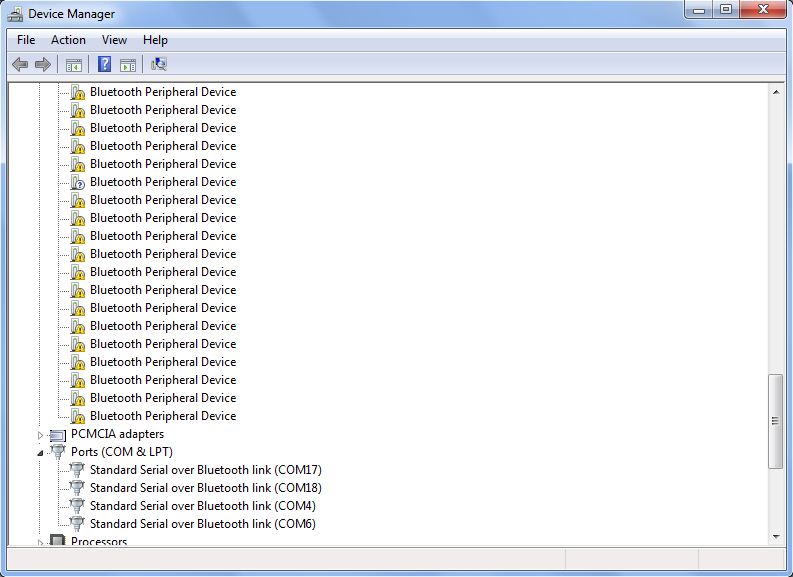Viewport: 793px width, 577px height.
Task: Click the Device Manager title bar icon
Action: coord(15,14)
